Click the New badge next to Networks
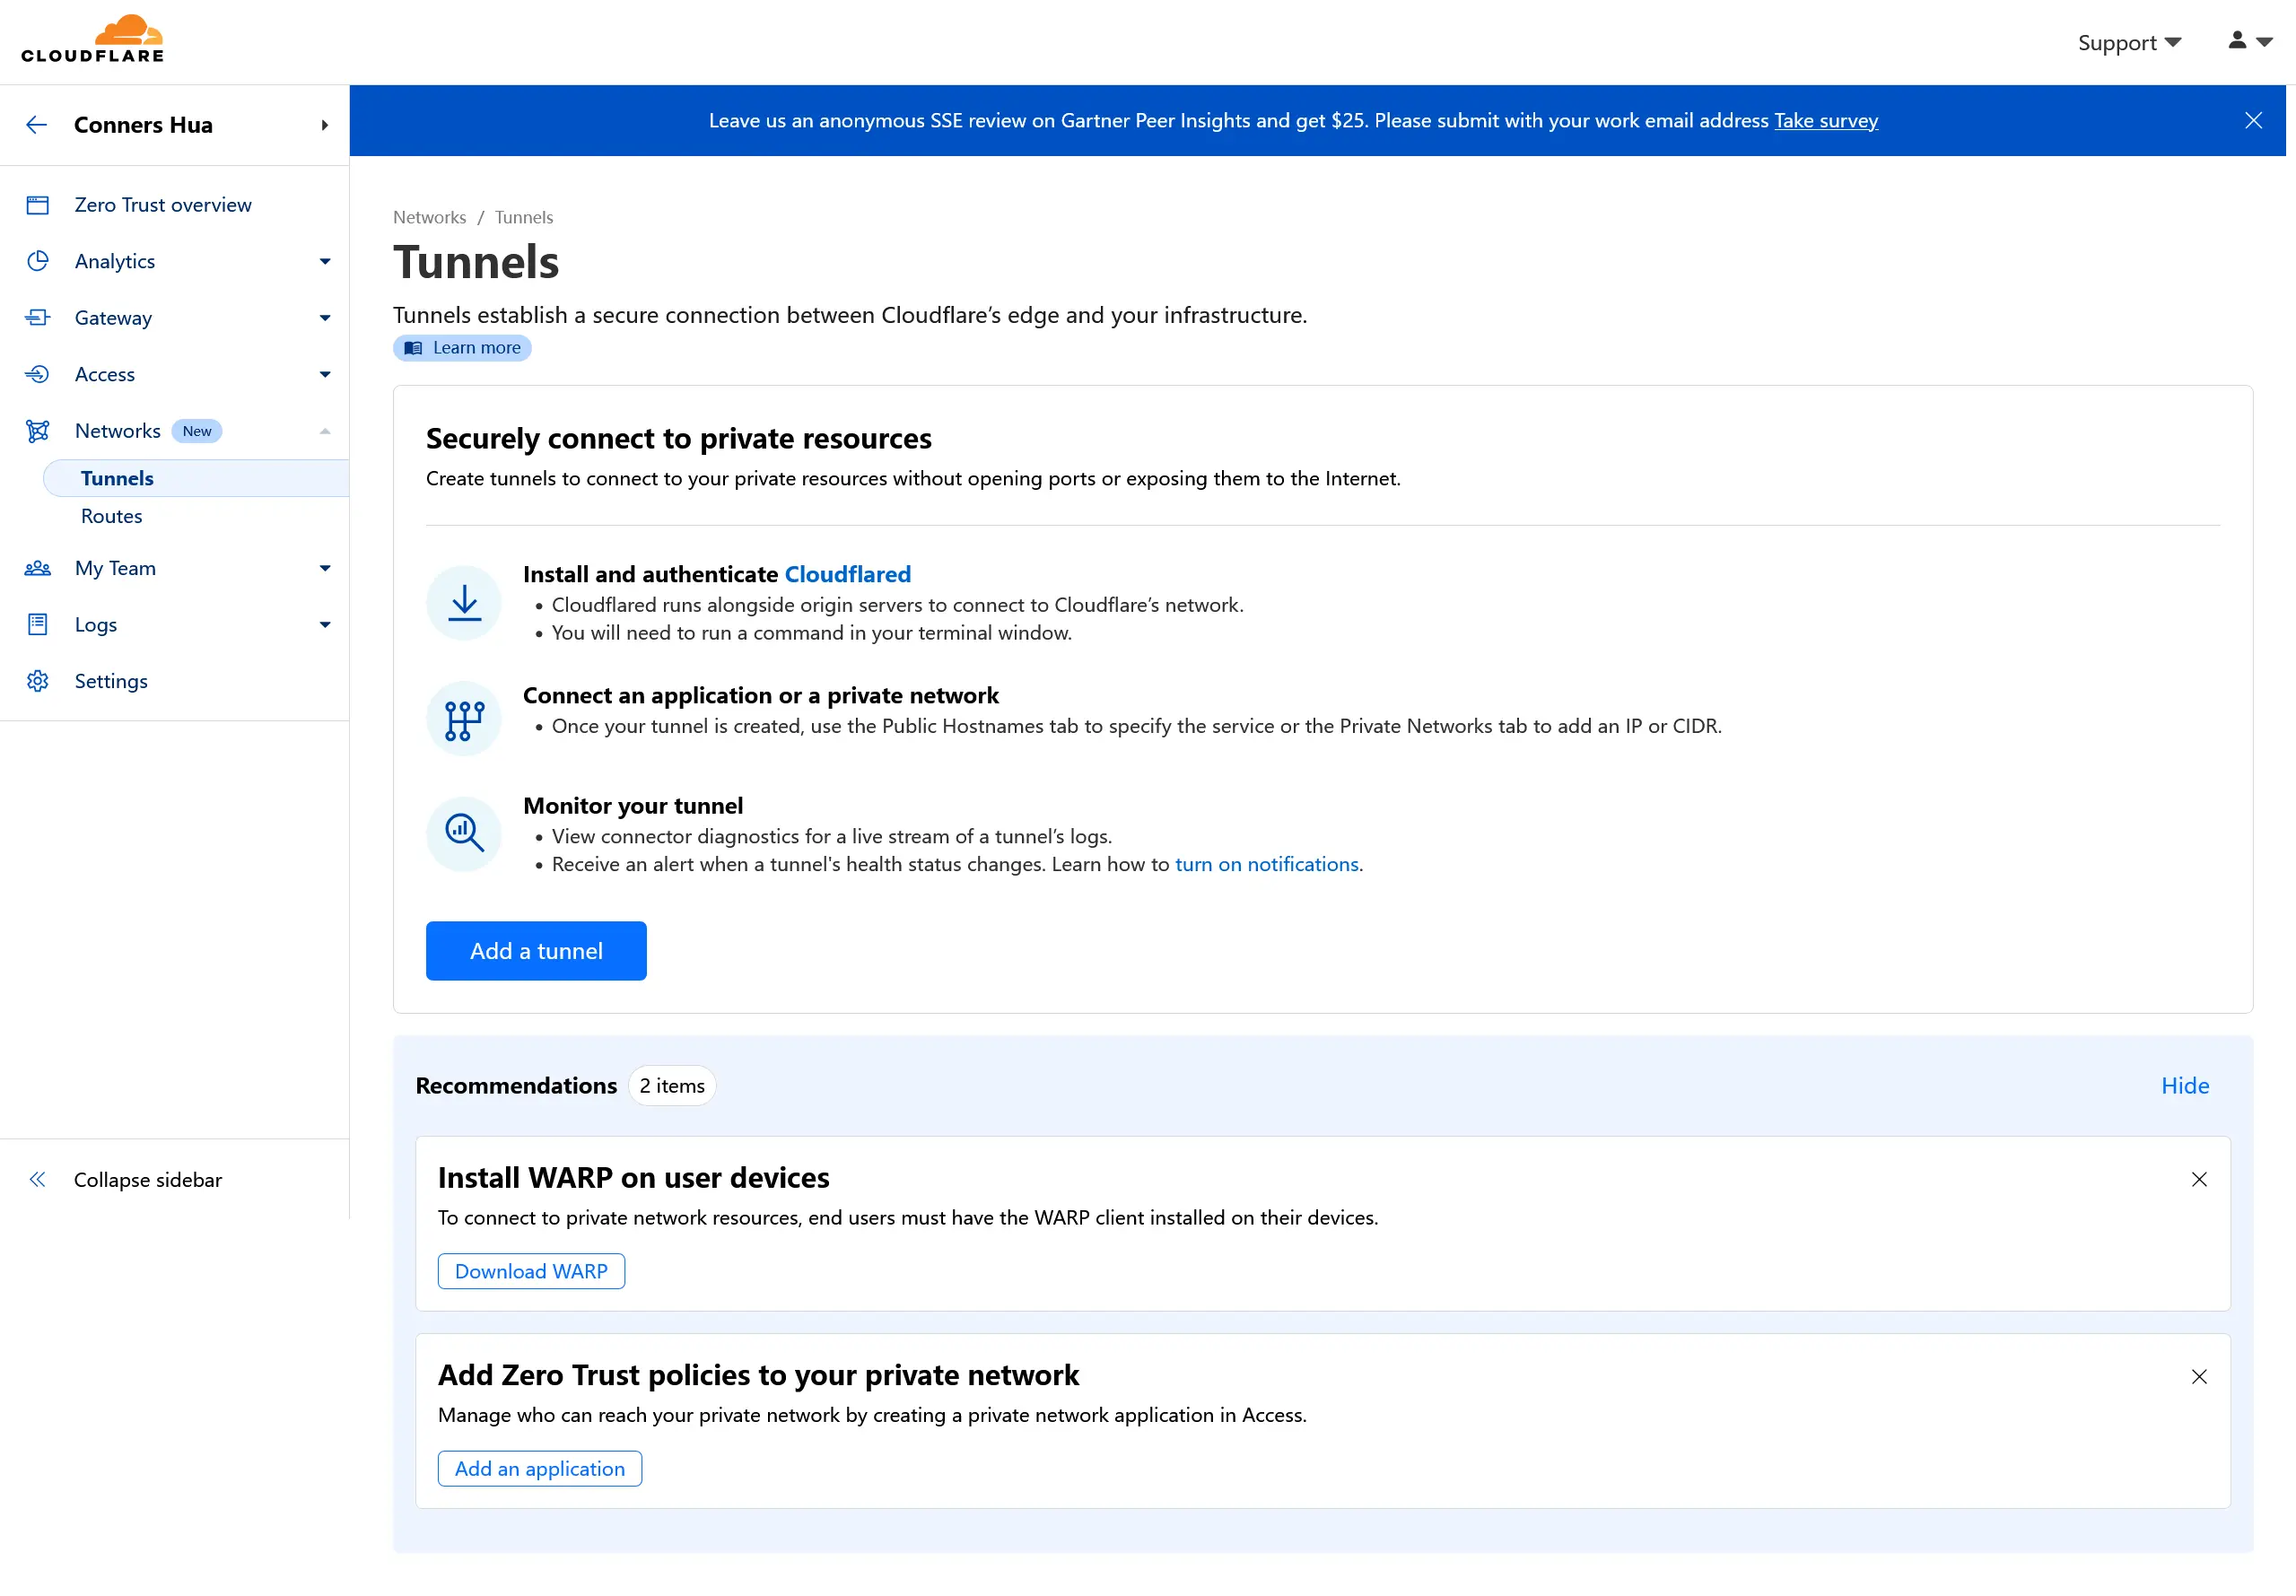Image resolution: width=2296 pixels, height=1596 pixels. pos(197,431)
